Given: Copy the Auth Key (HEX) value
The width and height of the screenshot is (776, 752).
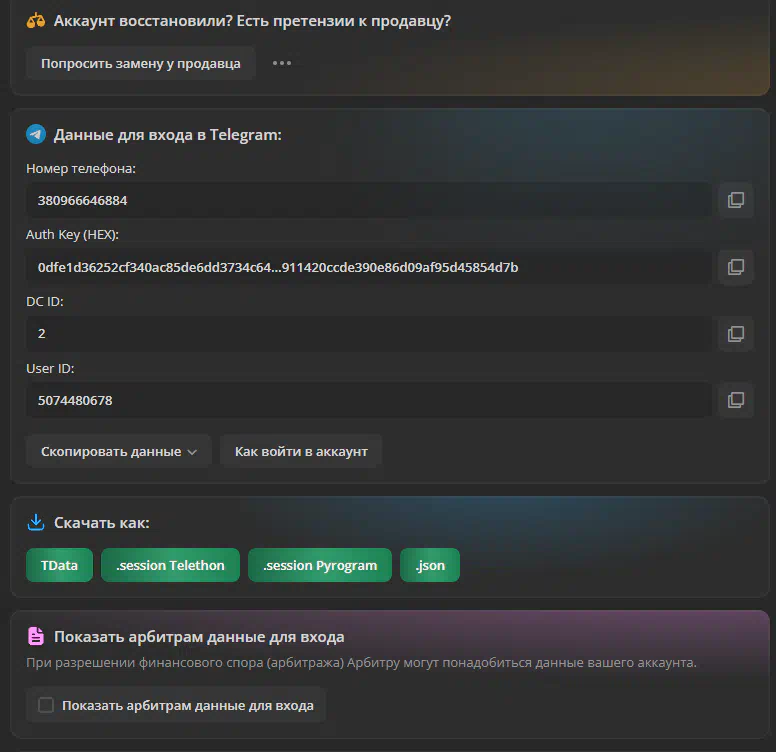Looking at the screenshot, I should pos(735,267).
